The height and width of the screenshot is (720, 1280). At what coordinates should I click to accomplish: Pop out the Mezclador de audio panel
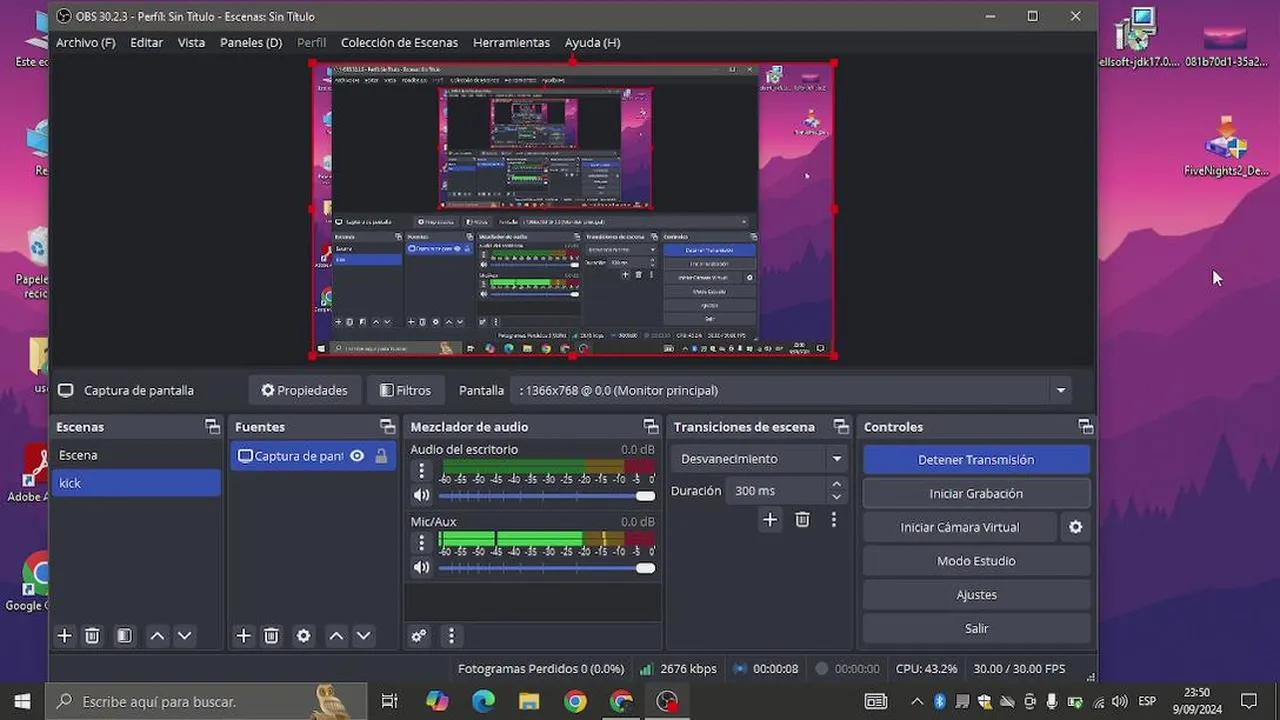pos(651,426)
